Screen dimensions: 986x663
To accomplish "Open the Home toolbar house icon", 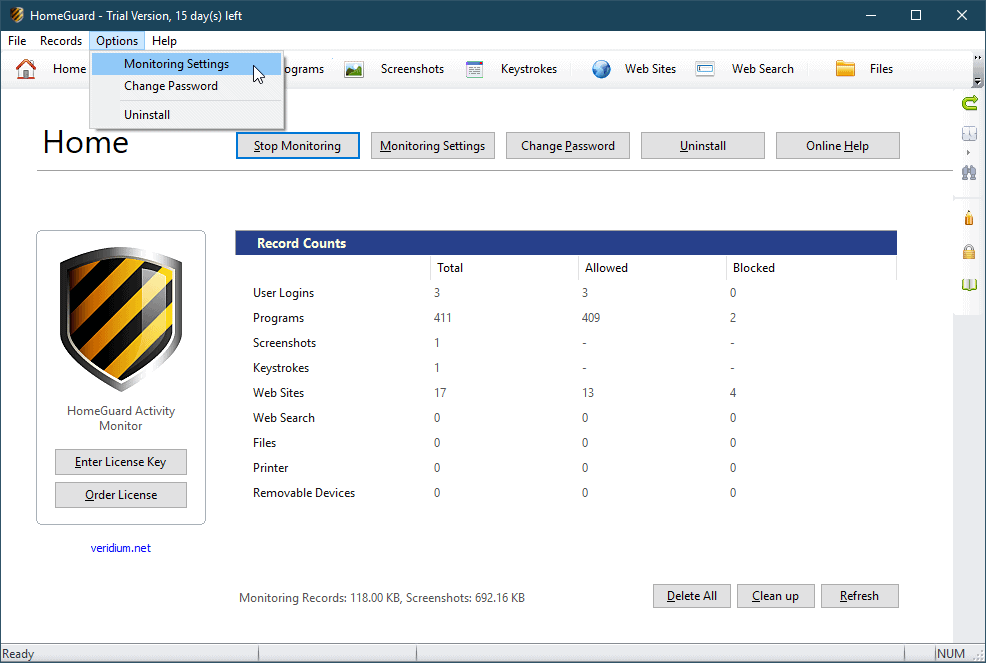I will point(26,69).
